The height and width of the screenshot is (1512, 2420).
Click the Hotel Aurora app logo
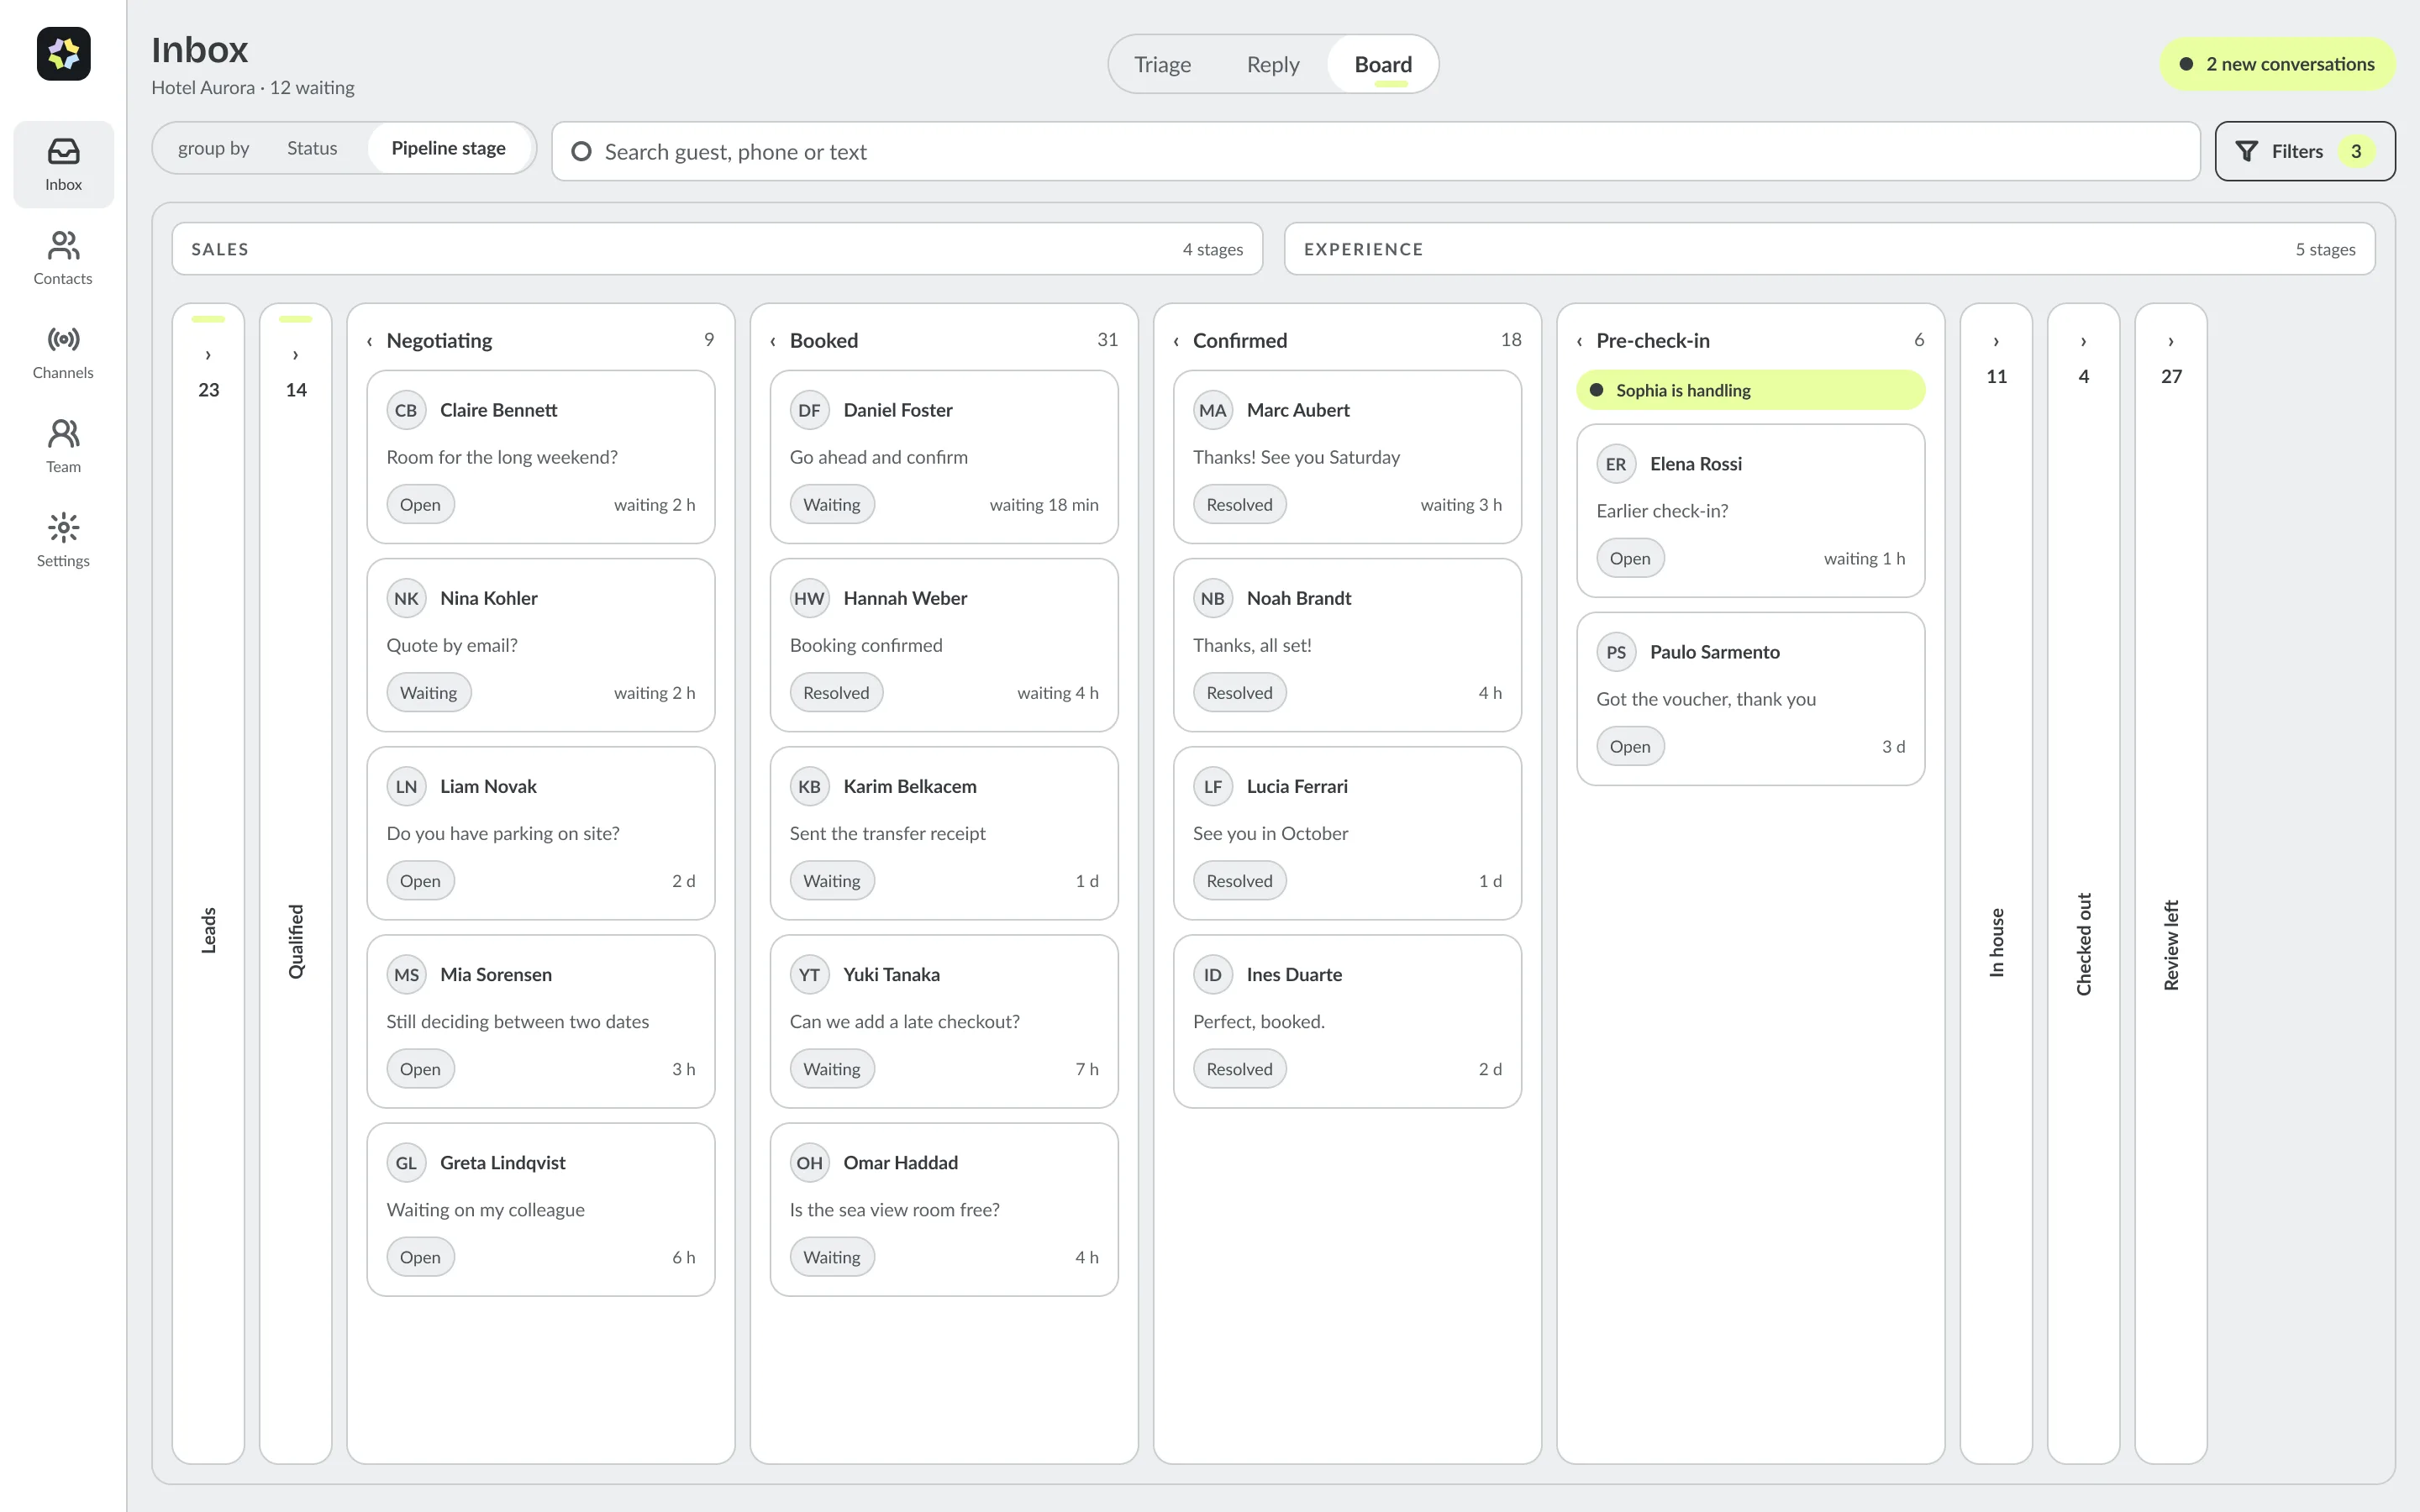(x=63, y=54)
